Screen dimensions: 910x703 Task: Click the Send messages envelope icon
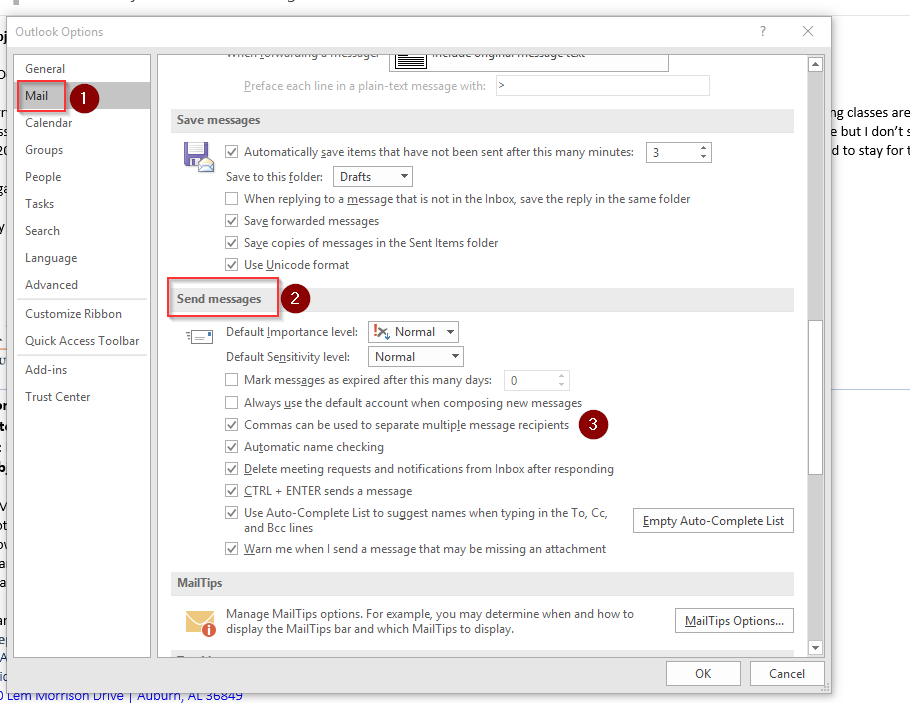tap(200, 339)
